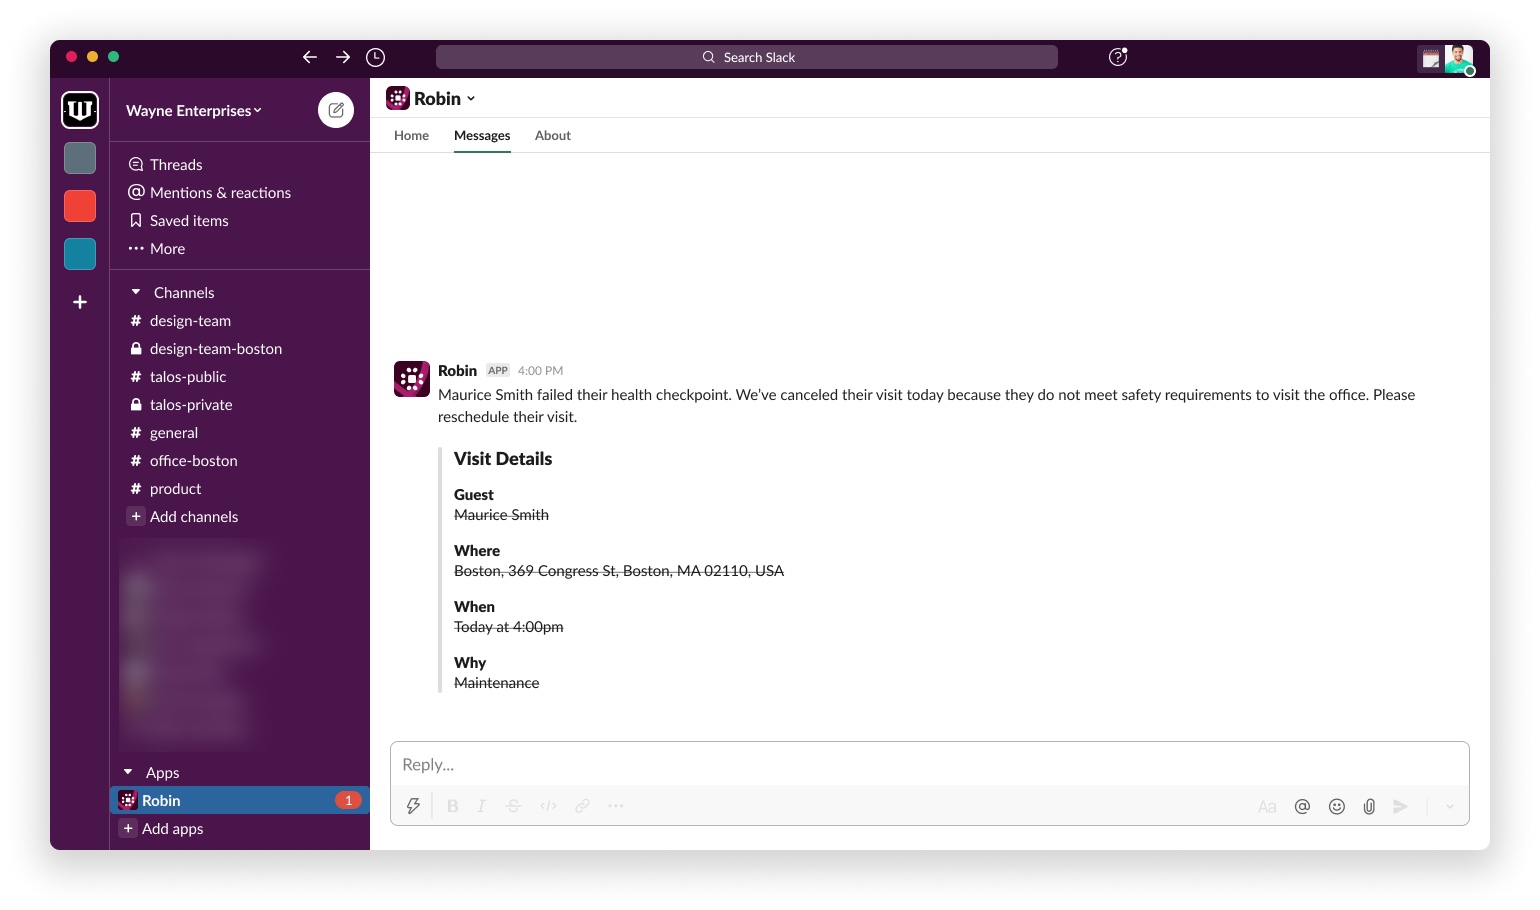Toggle the Aa formatting toolbar
Viewport: 1540px width, 910px height.
[1267, 807]
